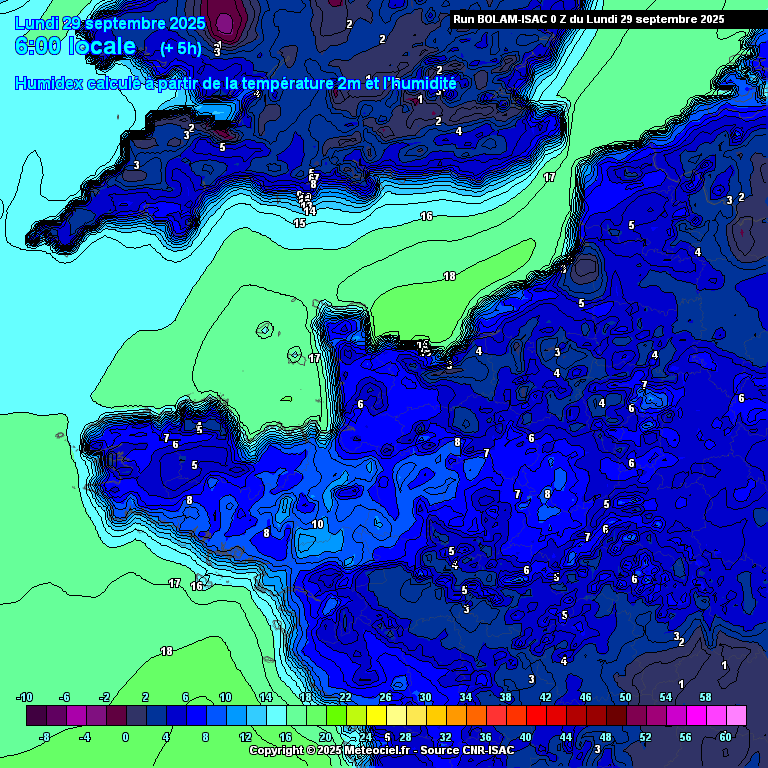Screen dimensions: 768x768
Task: Click the "60" legend scale label
Action: (x=725, y=737)
